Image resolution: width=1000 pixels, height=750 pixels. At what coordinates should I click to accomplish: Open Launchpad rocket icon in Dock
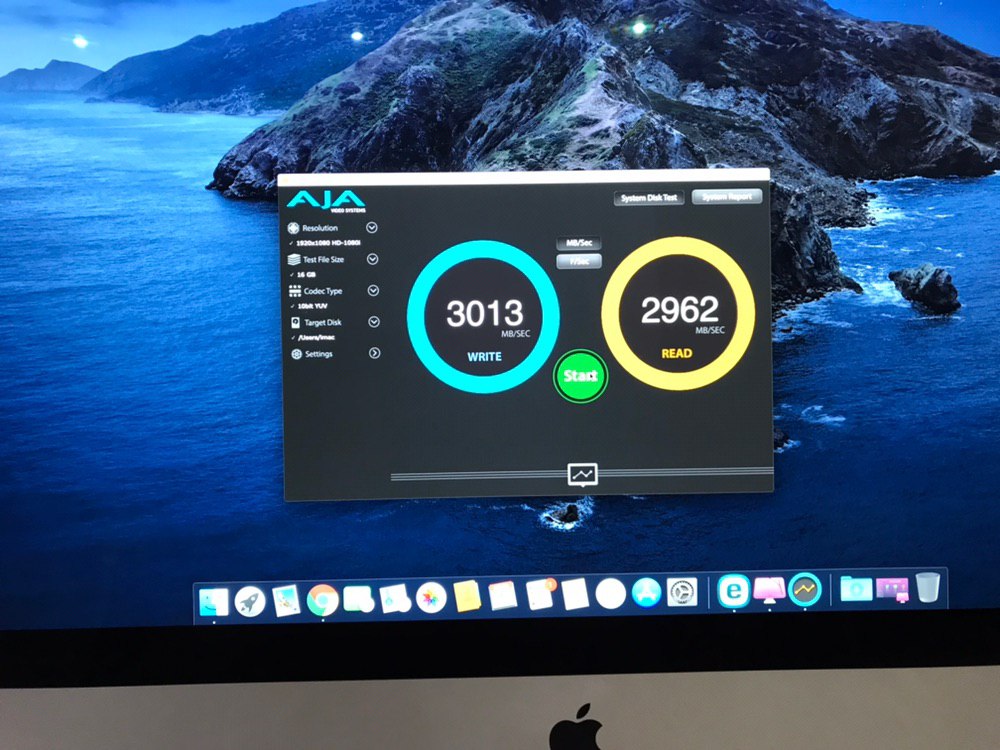(x=250, y=601)
